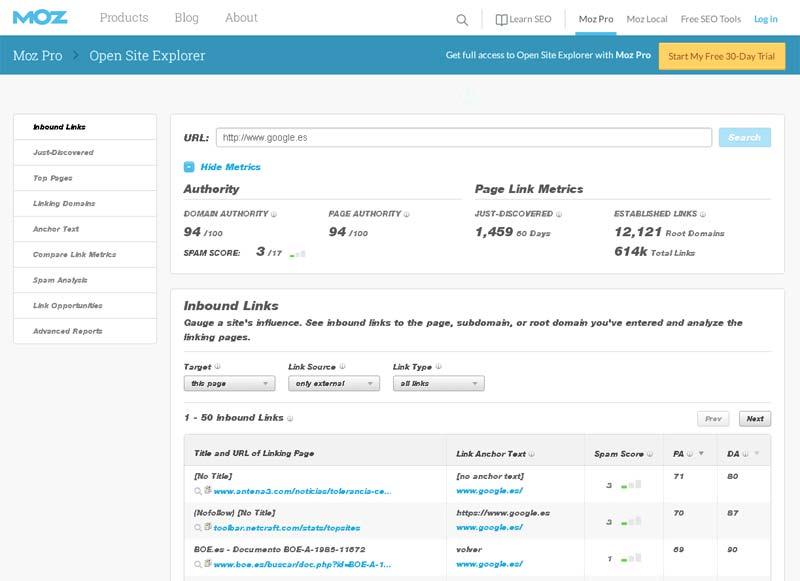Click info icon next to Just-Discovered
The width and height of the screenshot is (800, 581).
pyautogui.click(x=559, y=214)
